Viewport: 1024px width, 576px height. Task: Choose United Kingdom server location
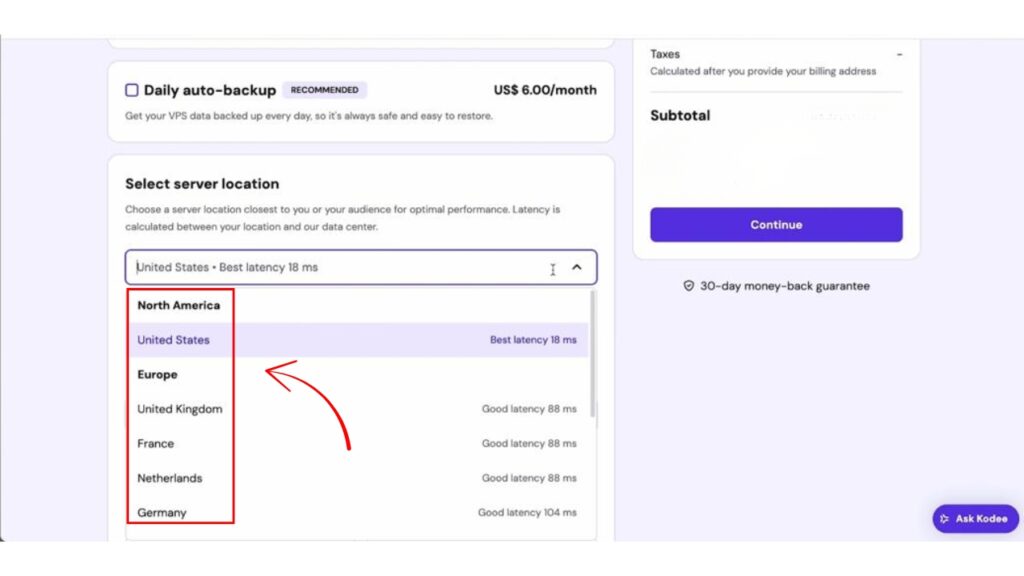click(180, 409)
